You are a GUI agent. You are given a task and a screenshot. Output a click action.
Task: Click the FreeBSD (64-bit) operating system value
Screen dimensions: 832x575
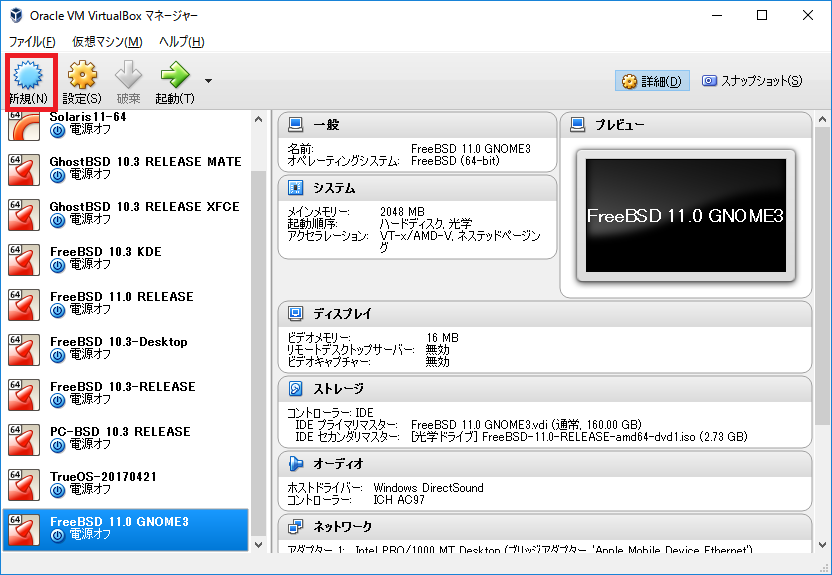tap(455, 161)
